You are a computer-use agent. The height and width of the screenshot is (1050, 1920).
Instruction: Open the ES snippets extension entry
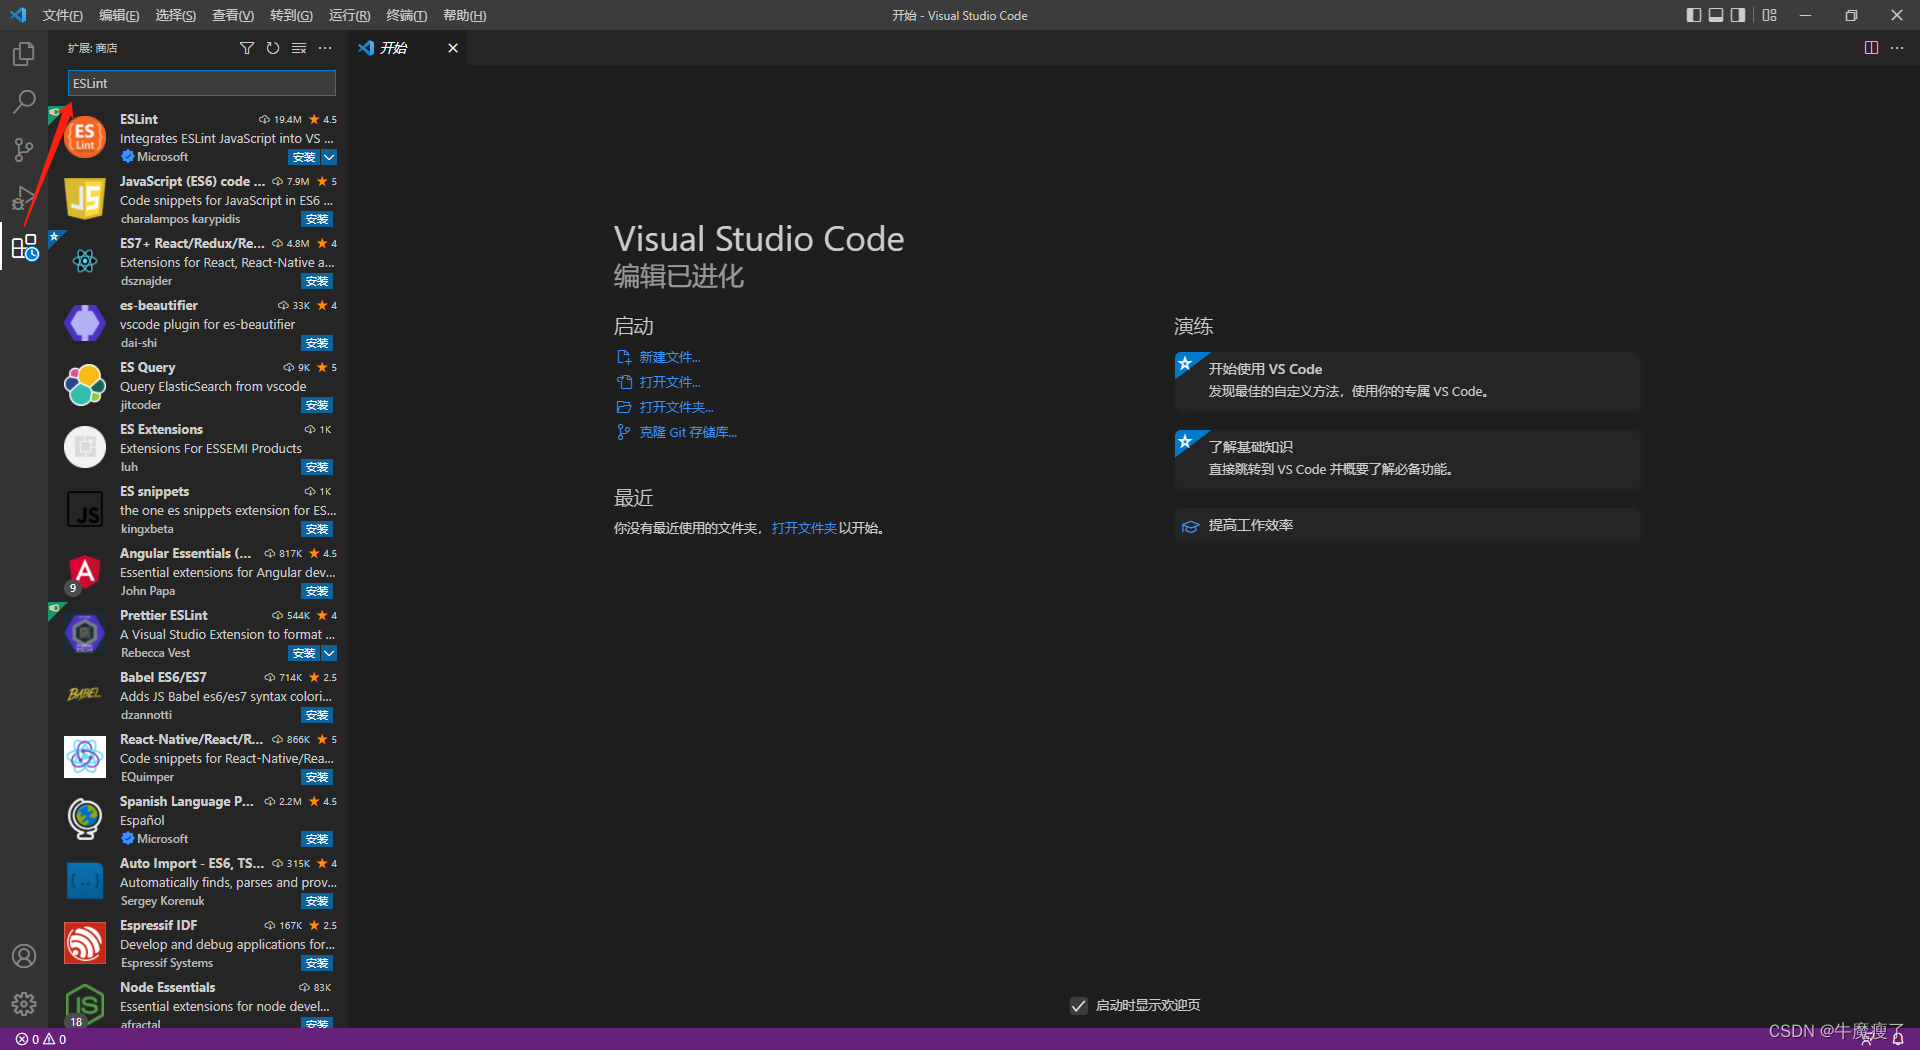pos(198,509)
